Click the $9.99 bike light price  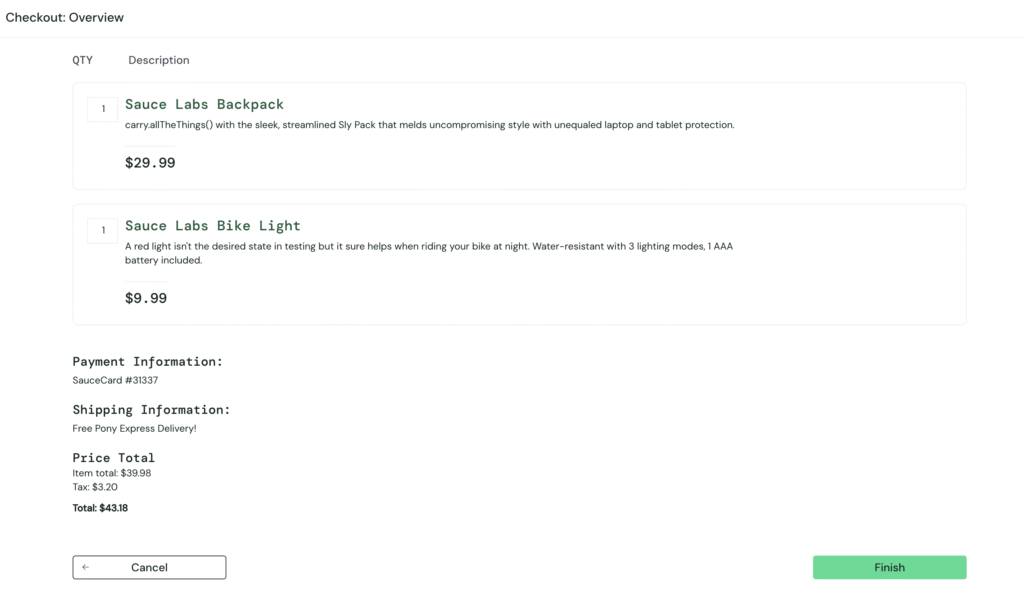146,298
